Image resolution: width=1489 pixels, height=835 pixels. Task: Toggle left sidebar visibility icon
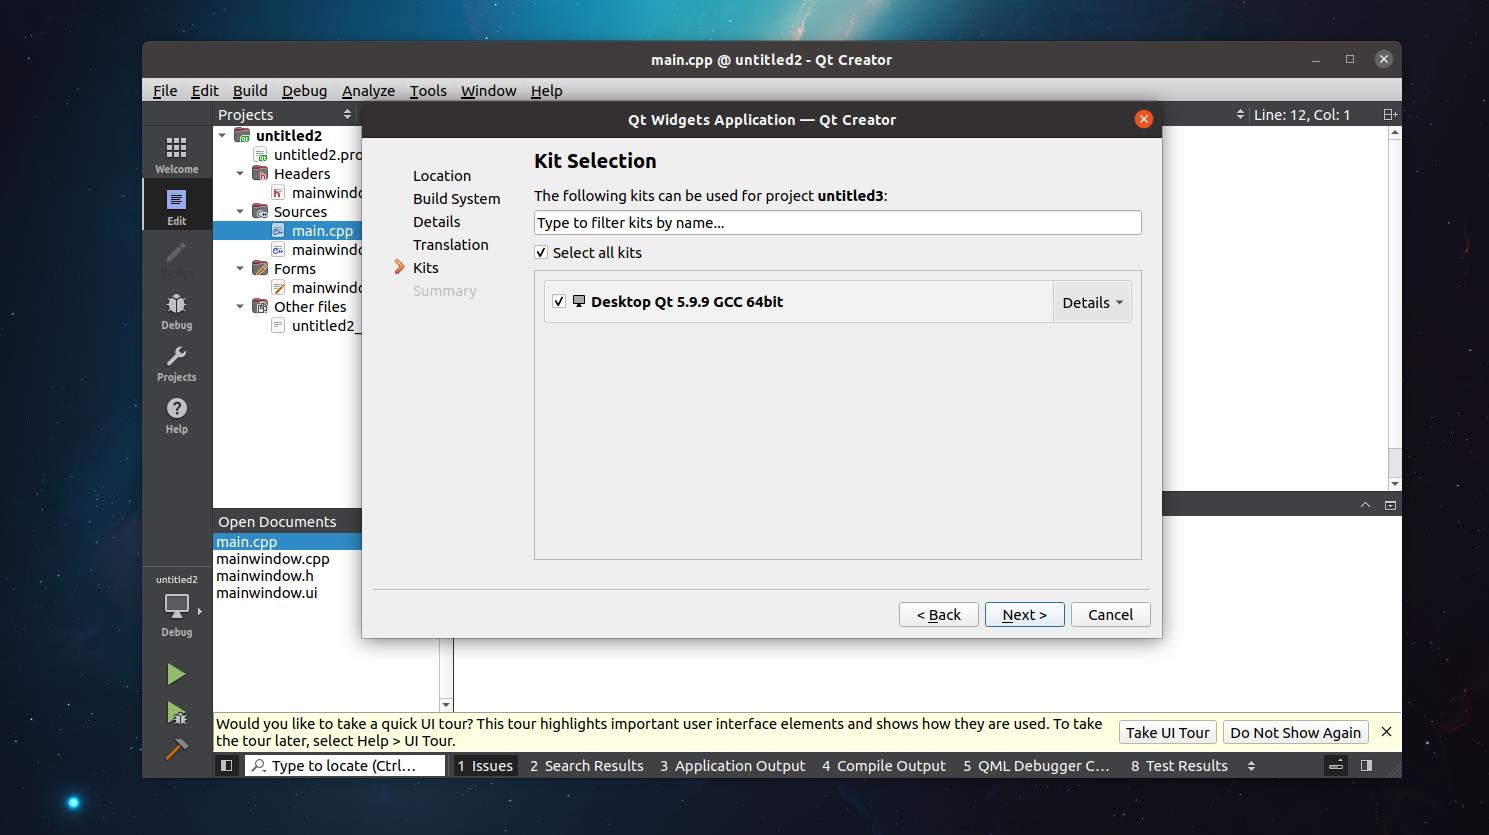pyautogui.click(x=226, y=765)
